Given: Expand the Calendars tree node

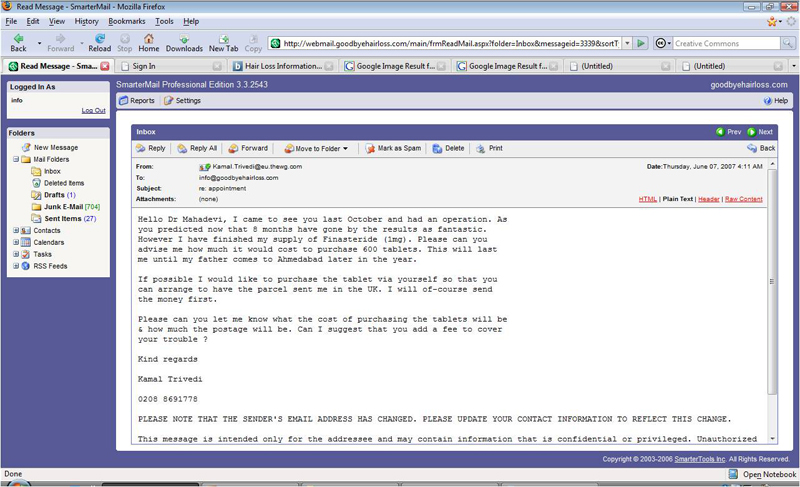Looking at the screenshot, I should click(x=15, y=242).
